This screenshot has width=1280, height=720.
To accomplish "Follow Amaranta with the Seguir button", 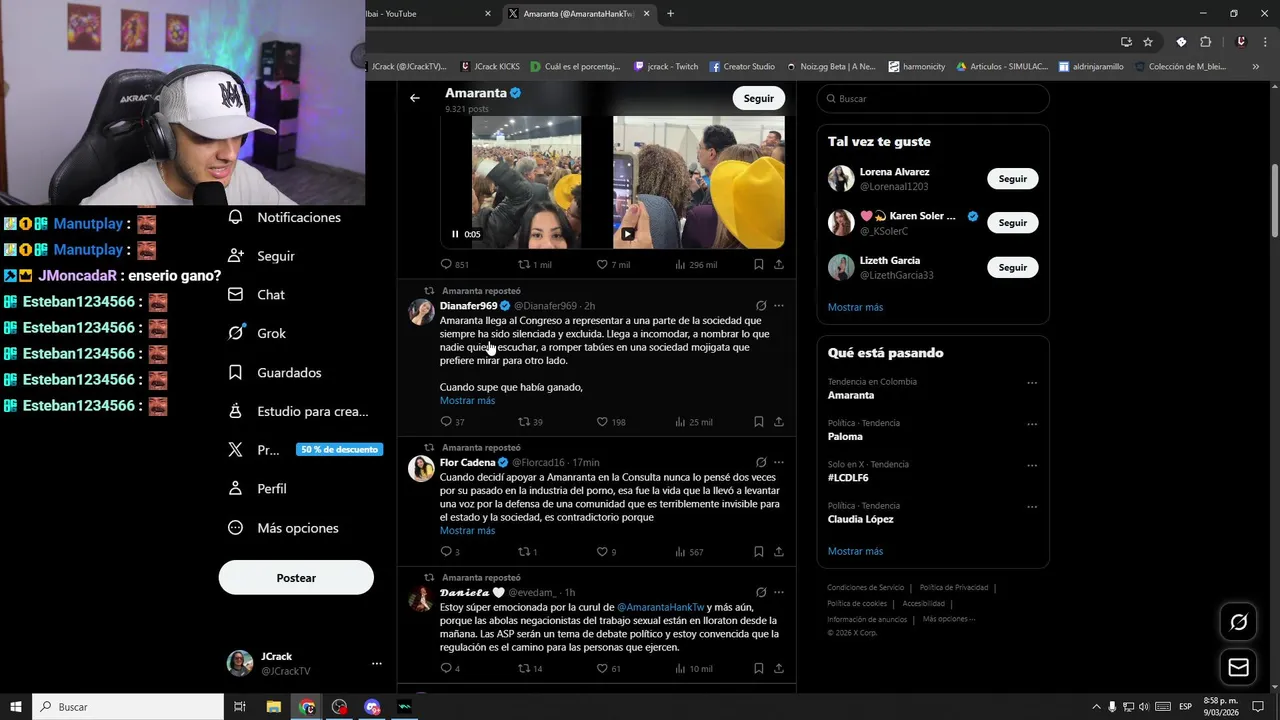I will (758, 98).
